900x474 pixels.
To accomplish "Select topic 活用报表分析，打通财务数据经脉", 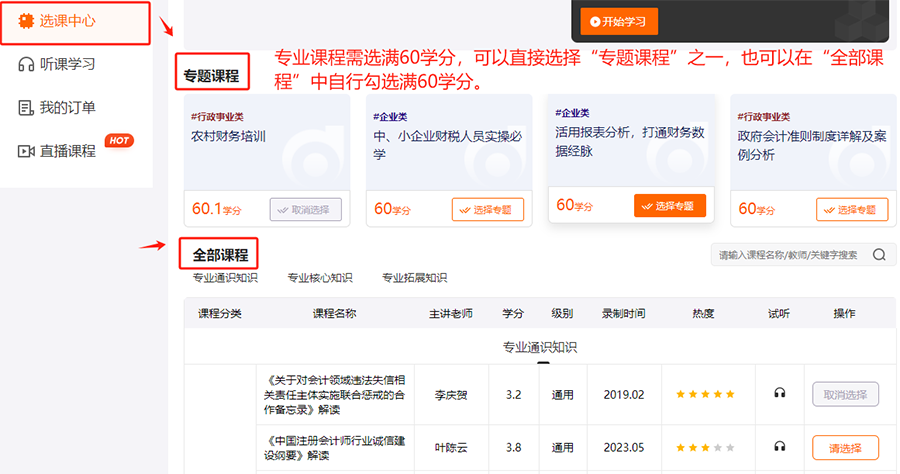I will point(669,206).
